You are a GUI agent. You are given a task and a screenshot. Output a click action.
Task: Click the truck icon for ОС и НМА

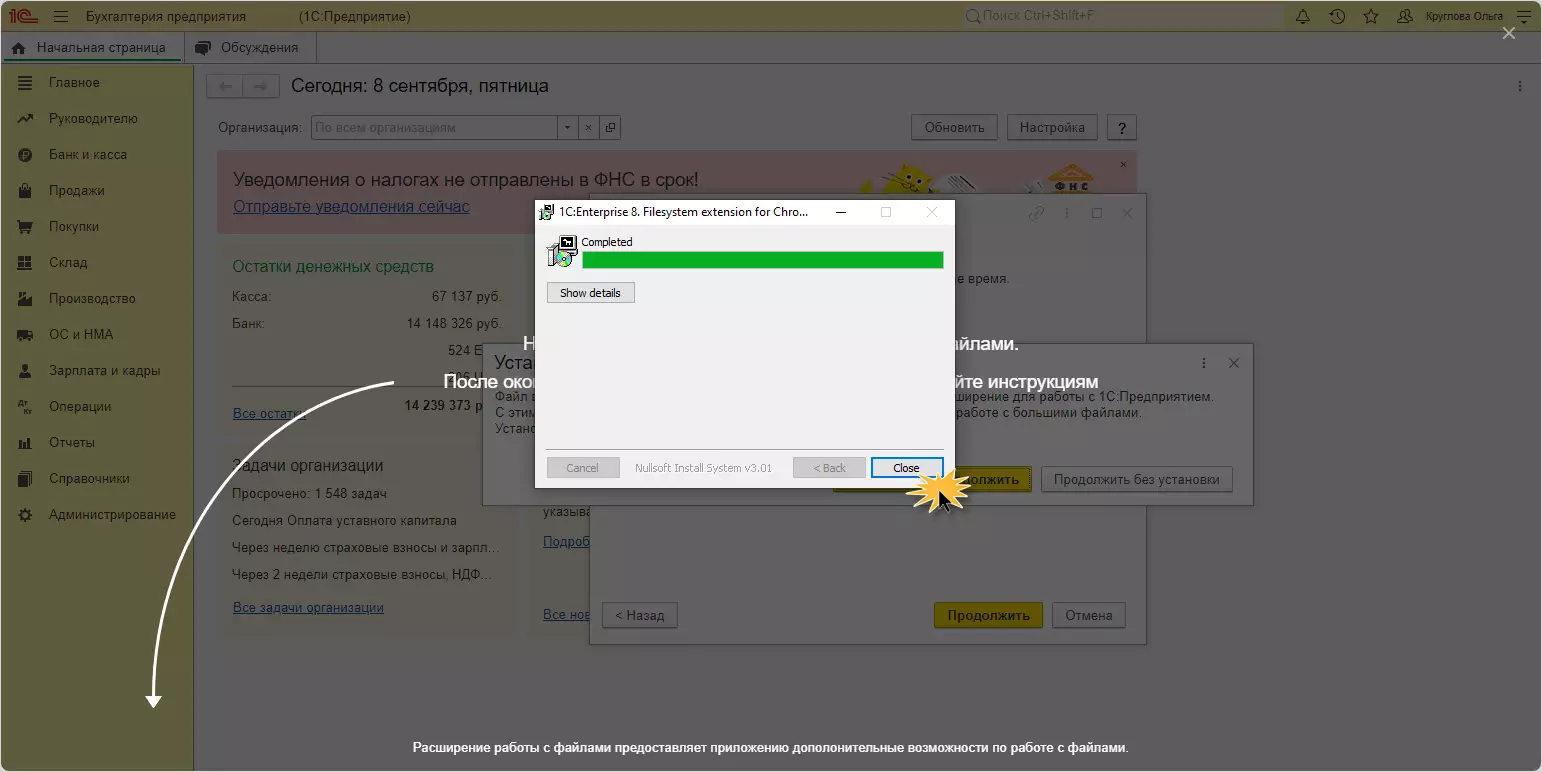pyautogui.click(x=26, y=335)
